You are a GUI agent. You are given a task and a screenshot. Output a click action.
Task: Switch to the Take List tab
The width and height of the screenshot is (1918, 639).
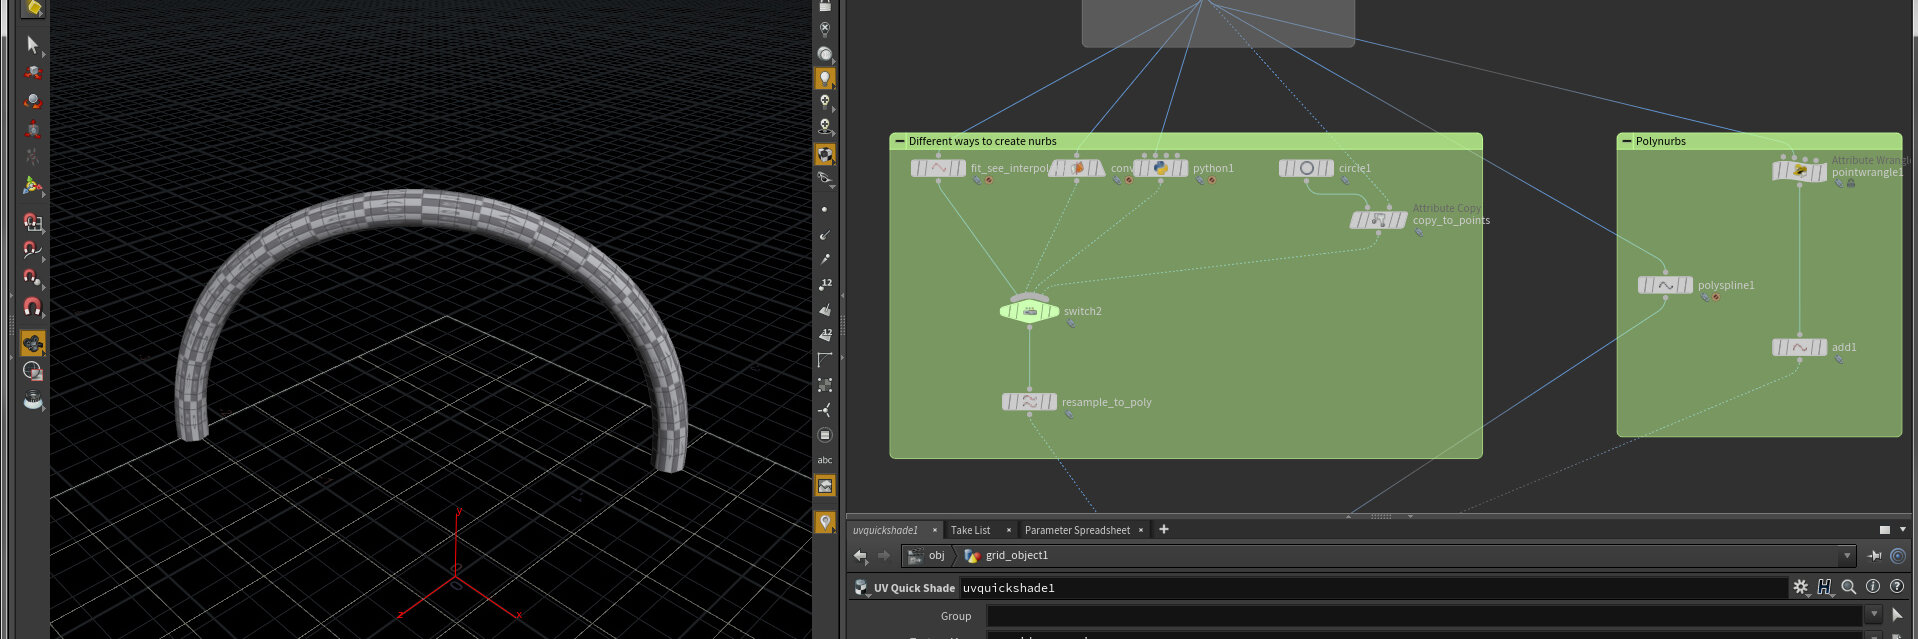point(970,530)
